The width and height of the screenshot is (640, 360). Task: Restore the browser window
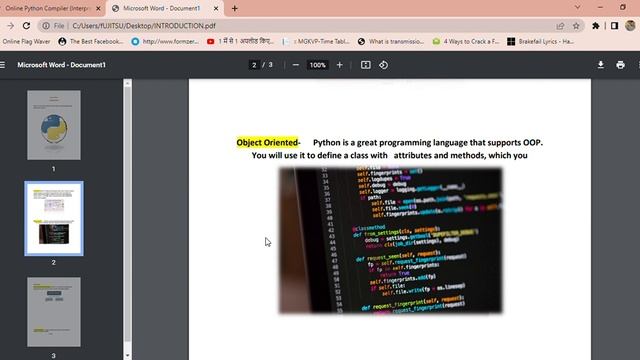tap(622, 7)
